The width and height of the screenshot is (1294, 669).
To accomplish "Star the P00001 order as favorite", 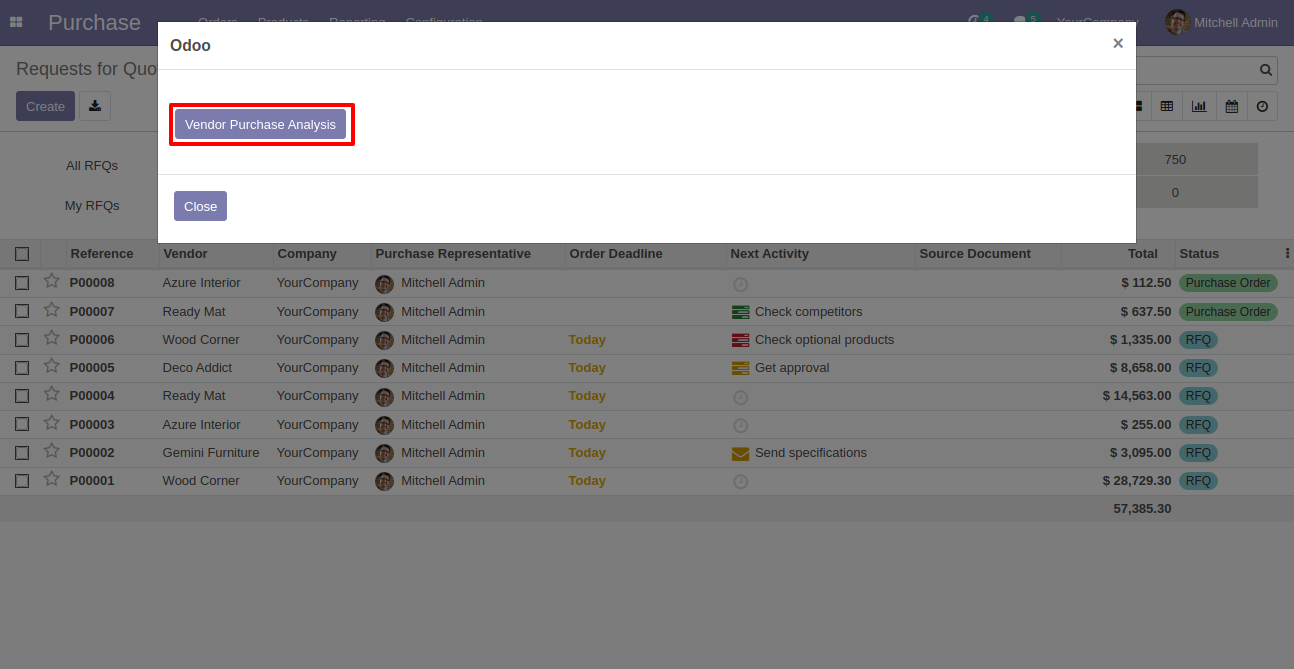I will pyautogui.click(x=52, y=479).
